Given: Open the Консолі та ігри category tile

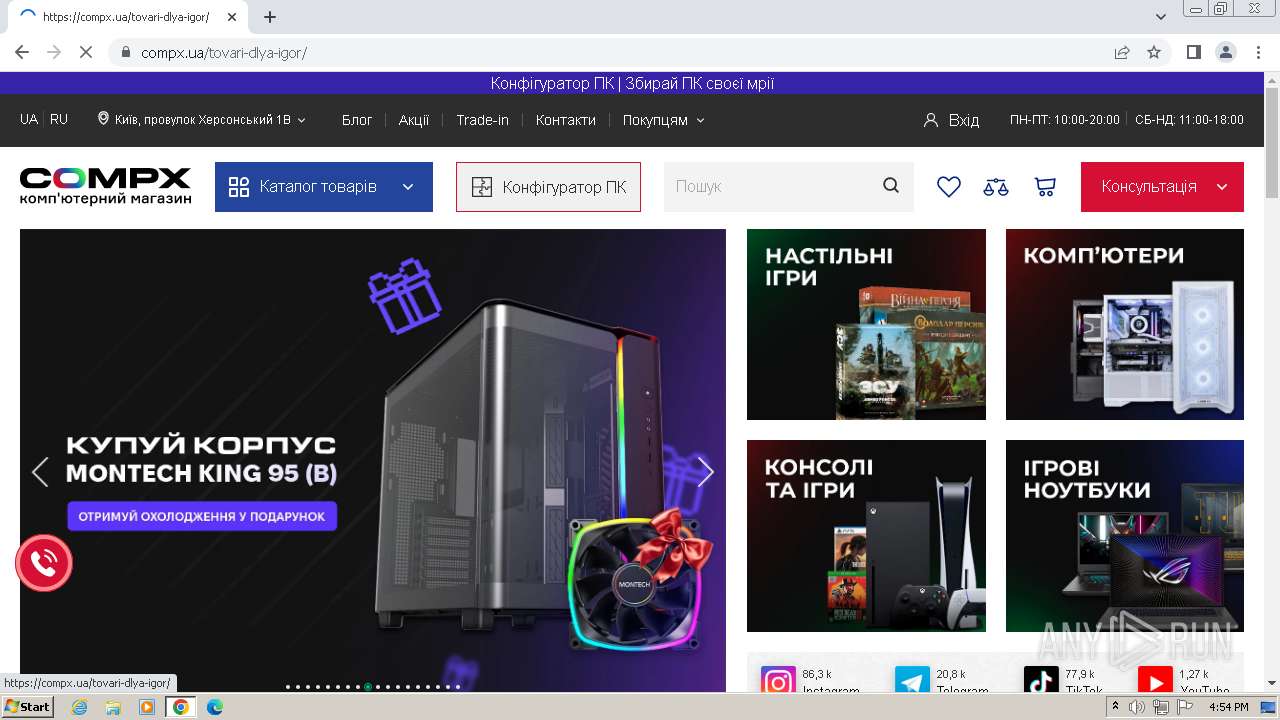Looking at the screenshot, I should (866, 536).
